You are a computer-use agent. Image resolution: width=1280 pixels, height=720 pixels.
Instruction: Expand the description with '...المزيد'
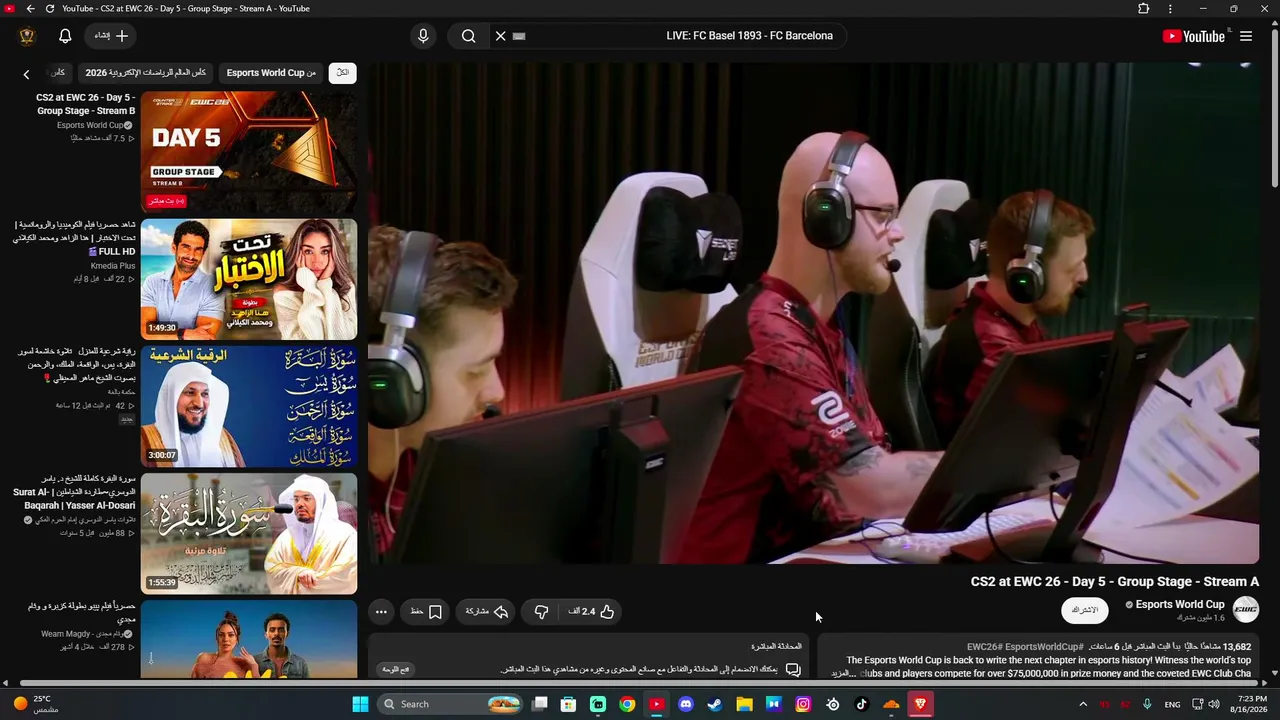pos(843,674)
